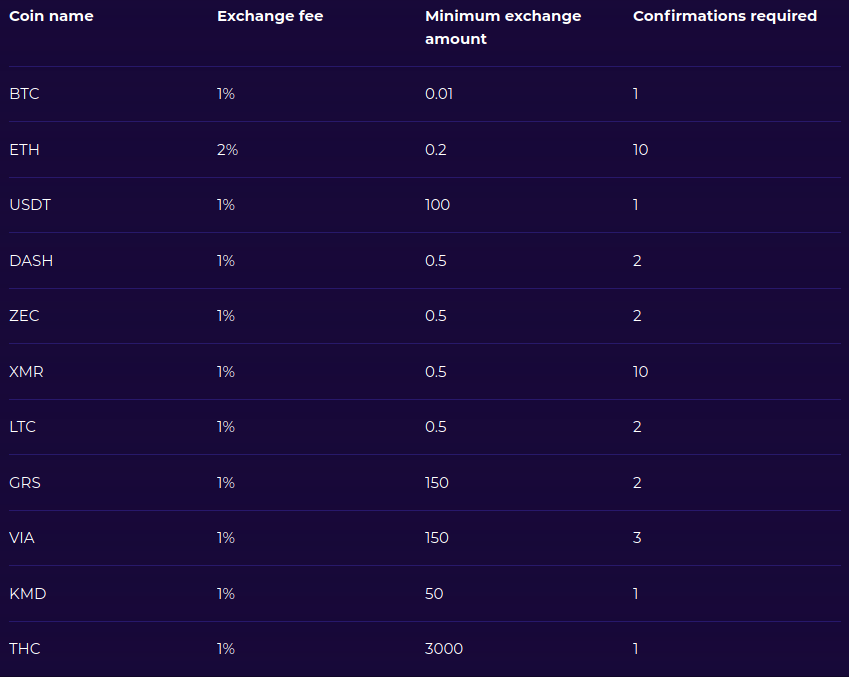Select DASH minimum amount 0.5
The width and height of the screenshot is (849, 677).
tap(436, 261)
